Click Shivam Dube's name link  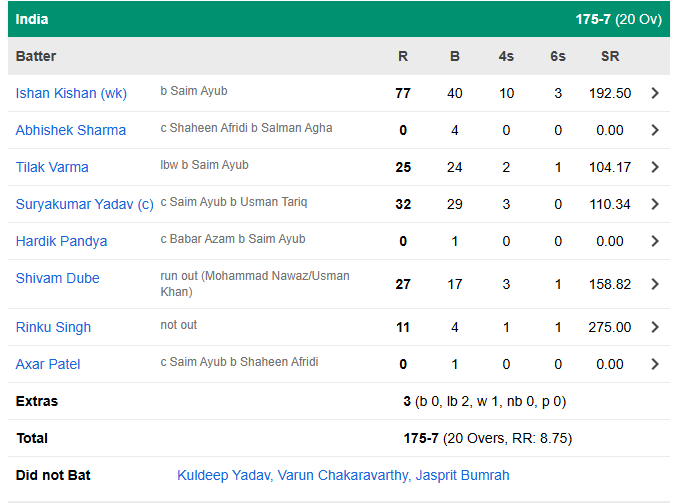[58, 278]
